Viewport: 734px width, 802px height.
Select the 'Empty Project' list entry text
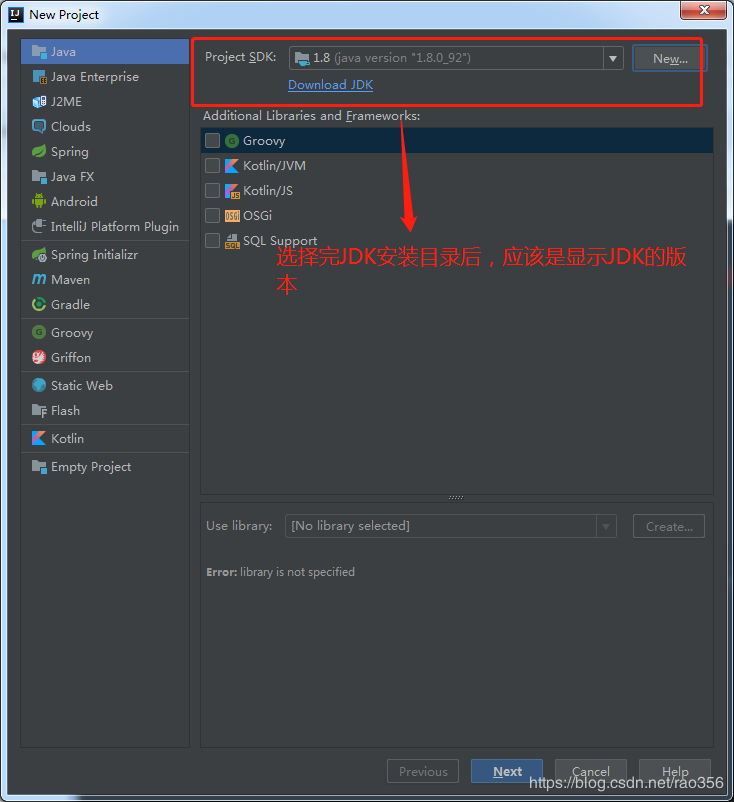91,467
